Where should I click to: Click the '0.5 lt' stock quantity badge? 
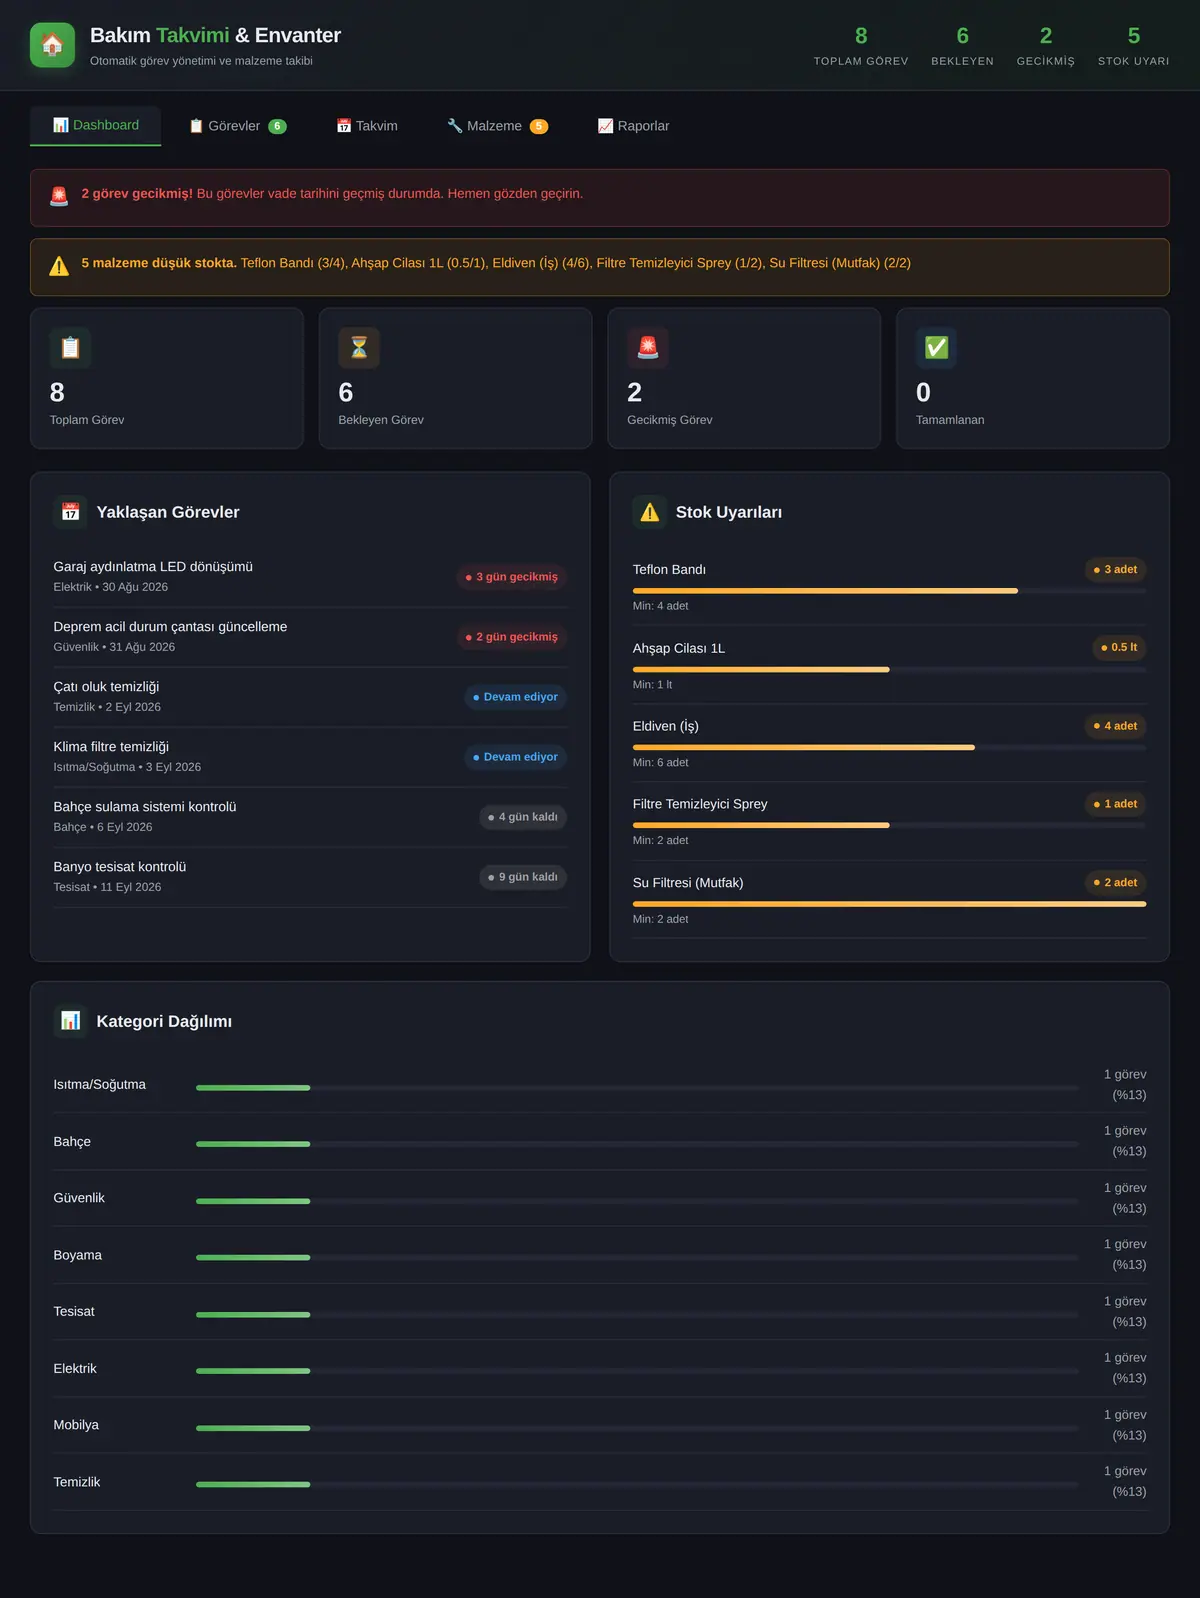click(1119, 647)
